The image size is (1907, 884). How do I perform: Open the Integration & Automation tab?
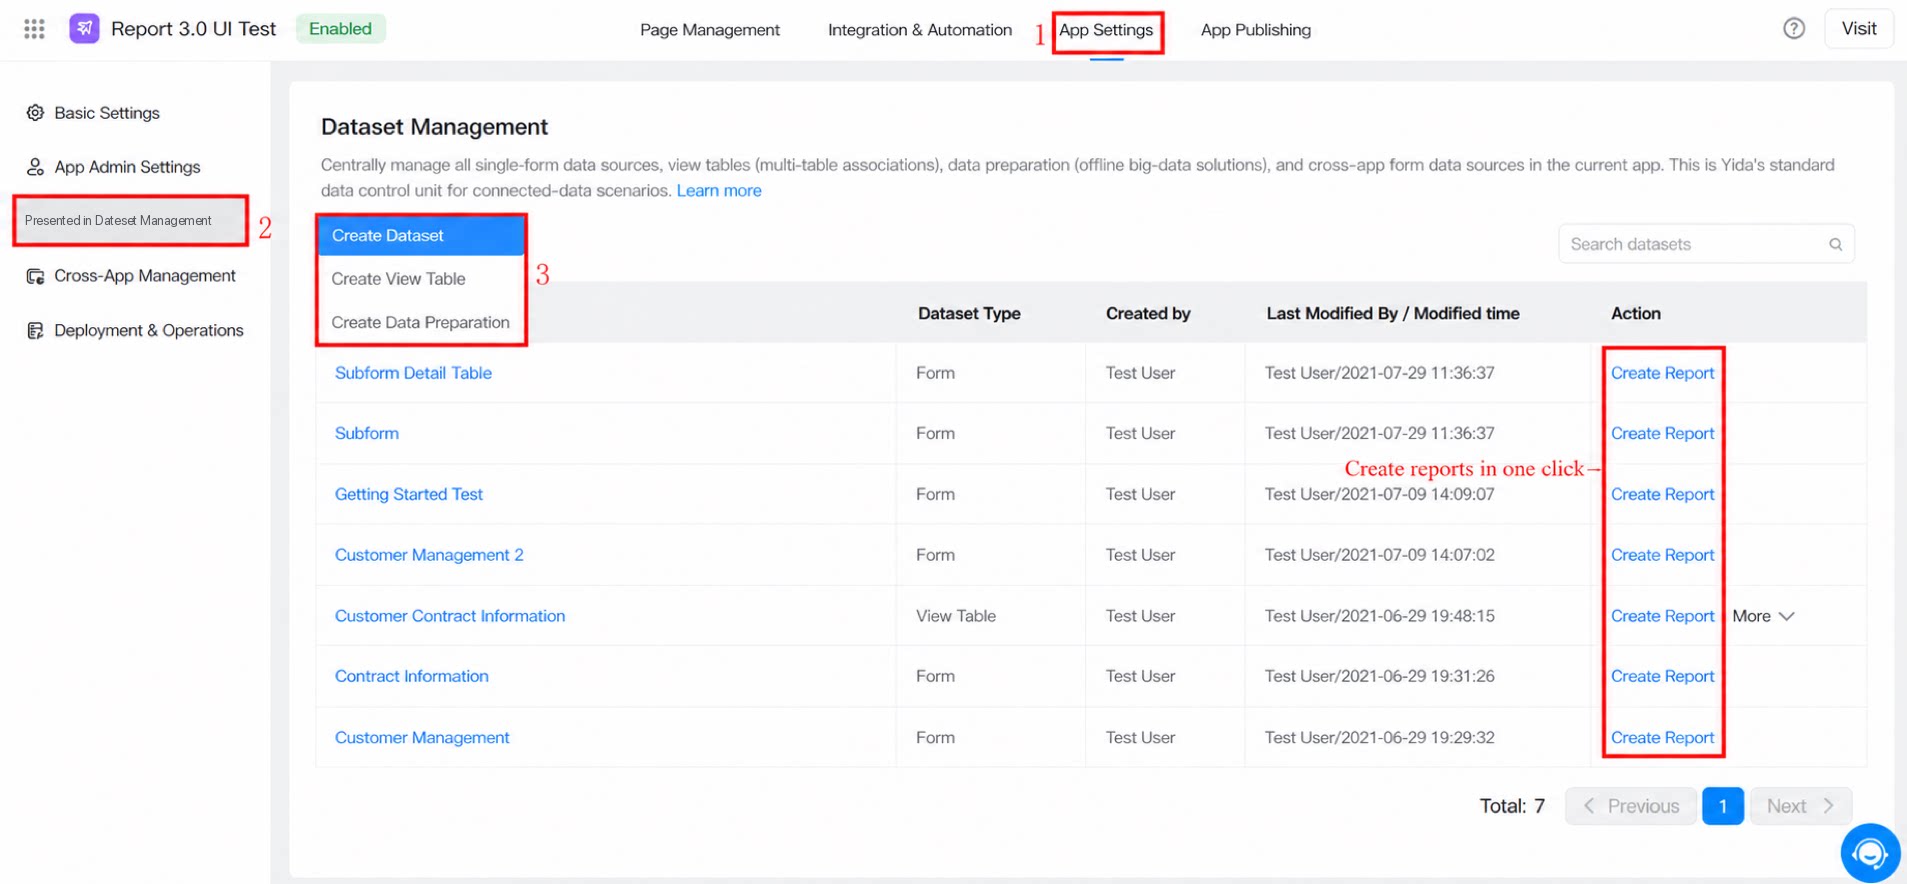click(x=919, y=30)
